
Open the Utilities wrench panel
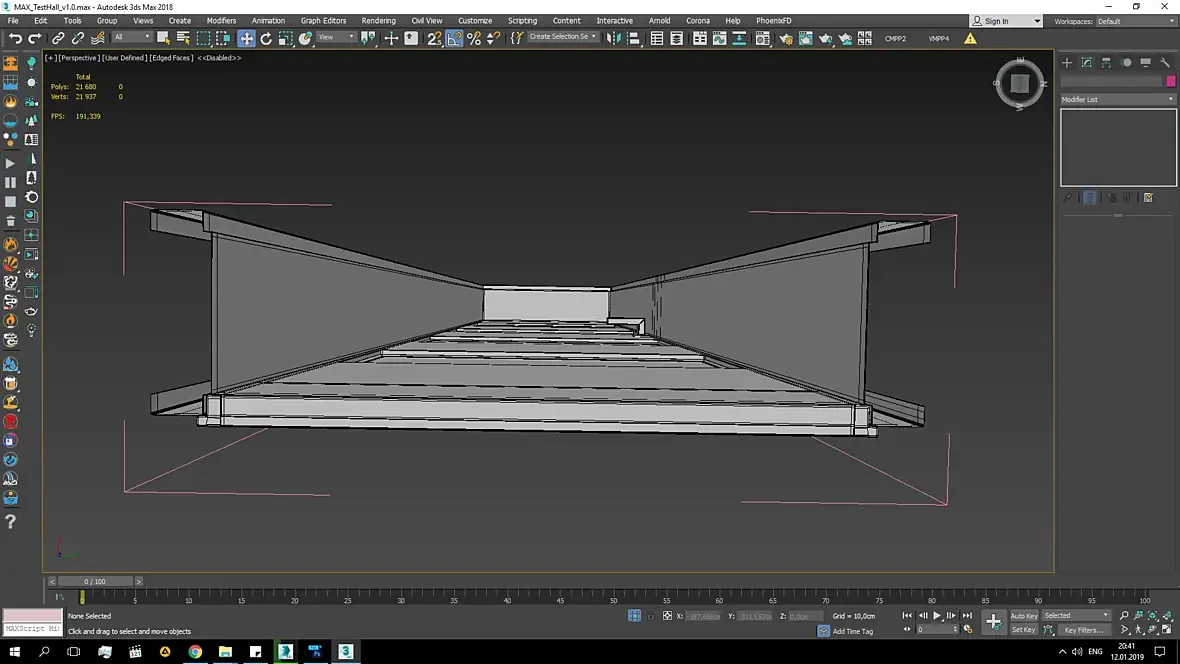pyautogui.click(x=1165, y=62)
